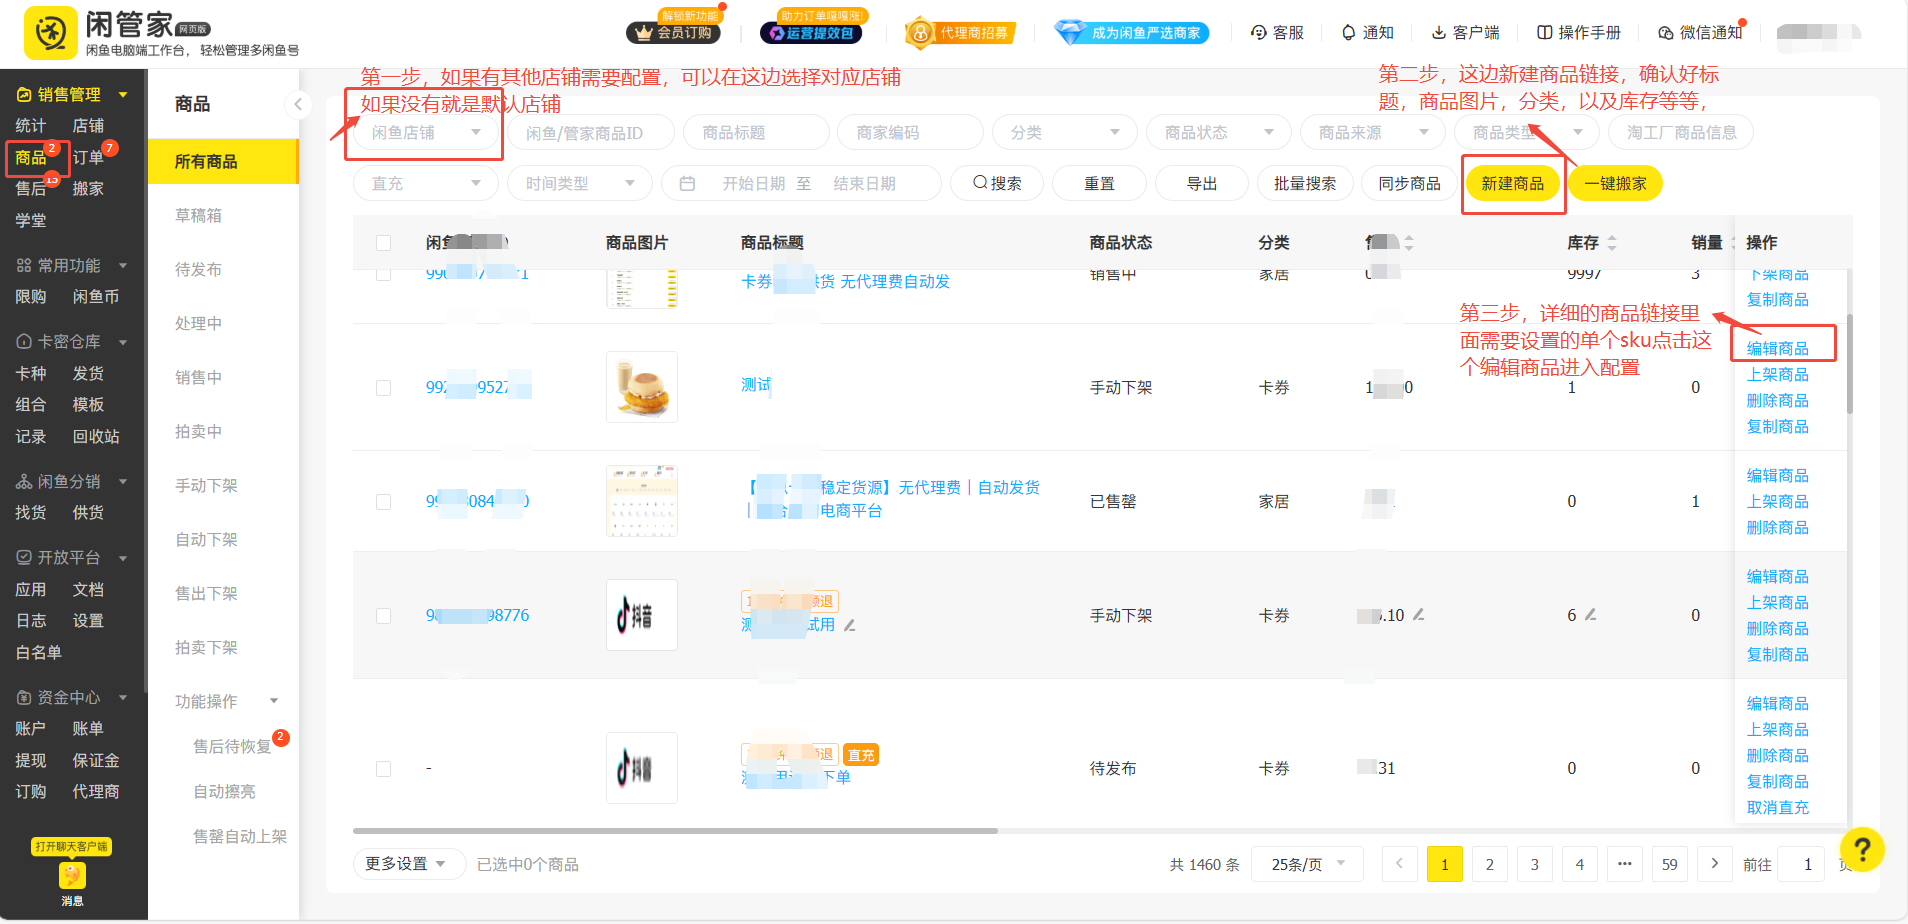
Task: Switch to 草稿箱 in the product menu
Action: tap(198, 216)
